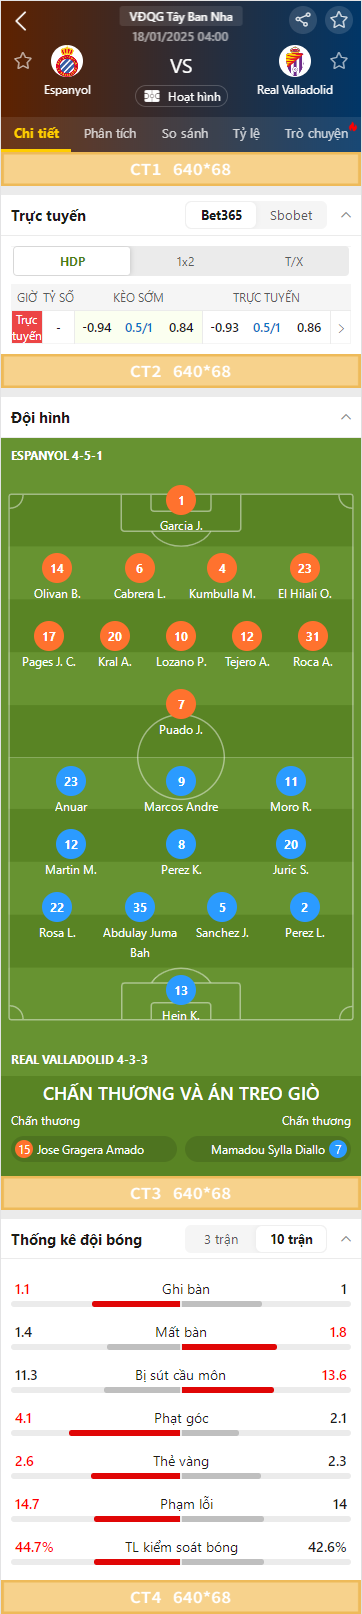Screen dimensions: 362x1614
Task: Collapse the Đội hình lineup section
Action: tap(346, 417)
